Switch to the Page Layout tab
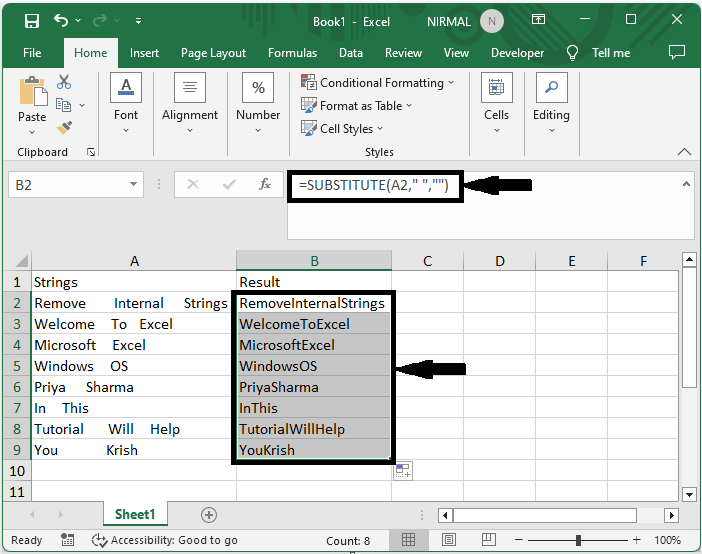702x554 pixels. pos(213,53)
